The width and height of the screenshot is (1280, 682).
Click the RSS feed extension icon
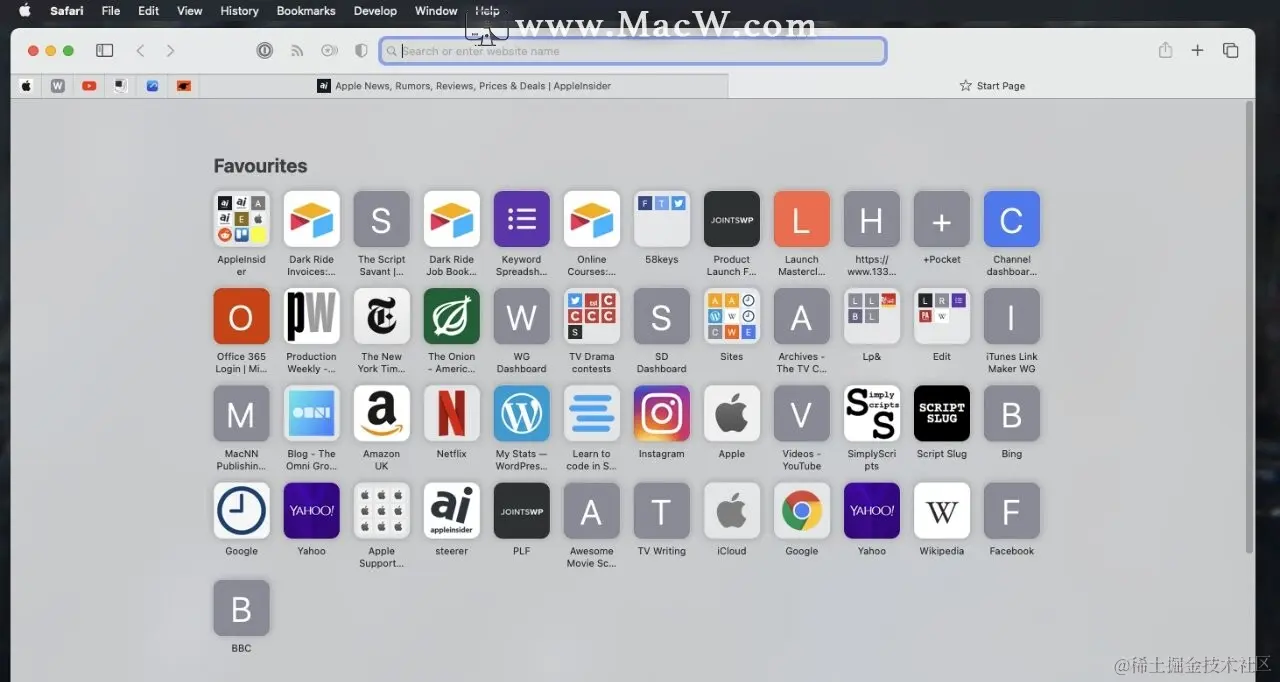click(297, 50)
